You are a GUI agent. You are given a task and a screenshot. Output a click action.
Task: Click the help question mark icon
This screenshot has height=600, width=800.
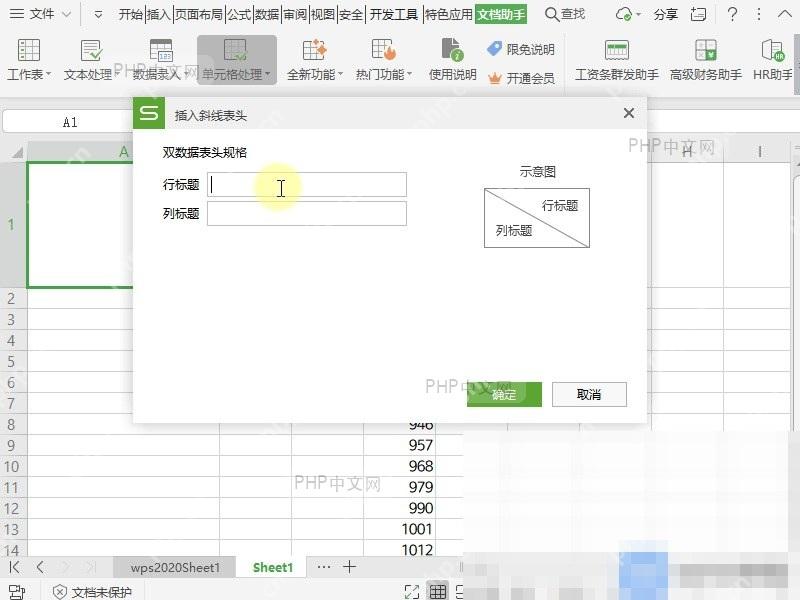[x=732, y=14]
